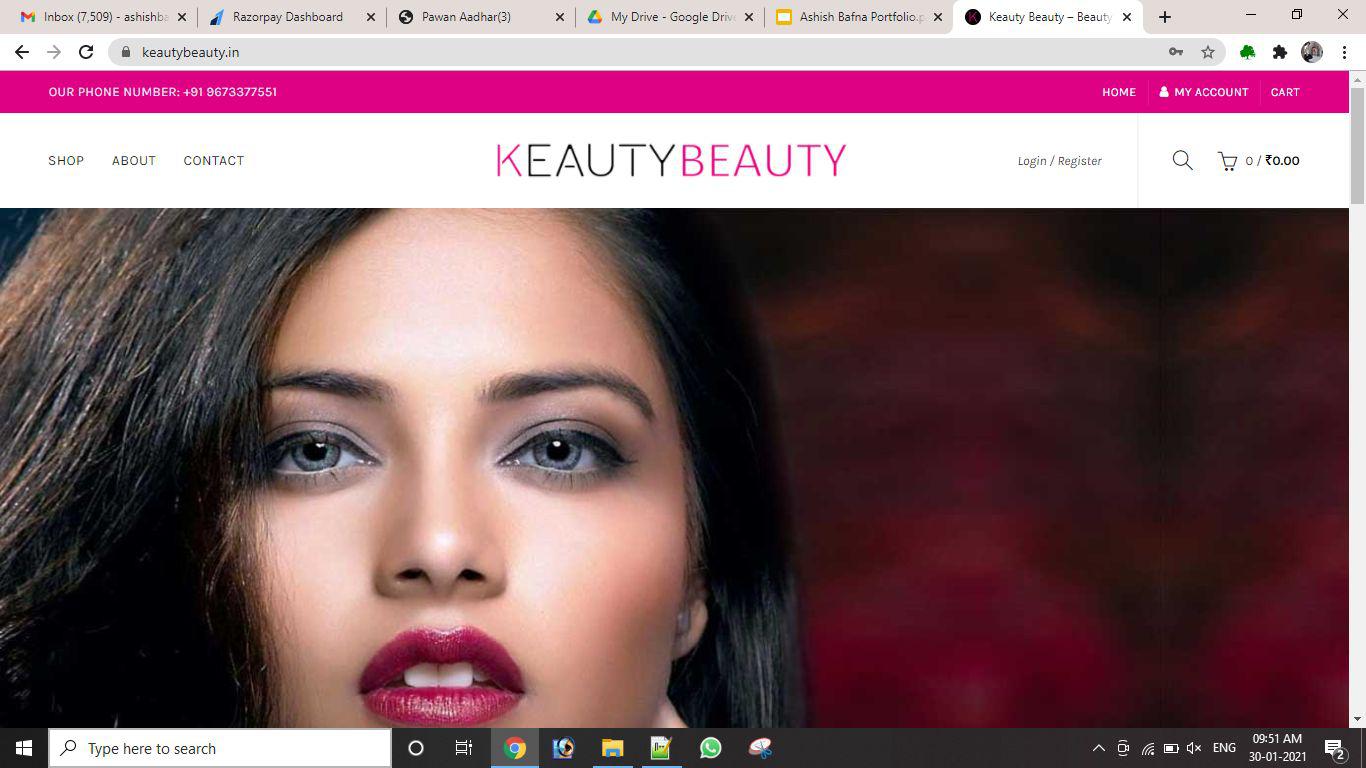Screen dimensions: 1366x768
Task: Show hidden system tray icons
Action: point(1098,748)
